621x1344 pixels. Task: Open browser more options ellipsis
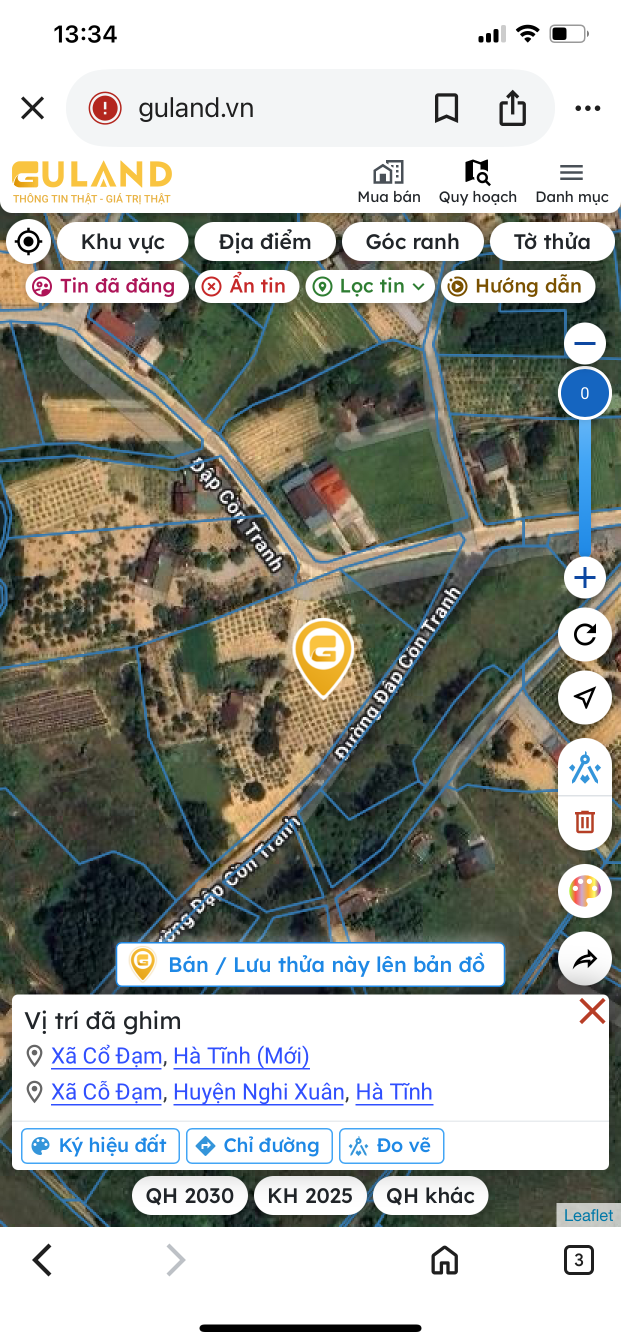click(x=587, y=109)
